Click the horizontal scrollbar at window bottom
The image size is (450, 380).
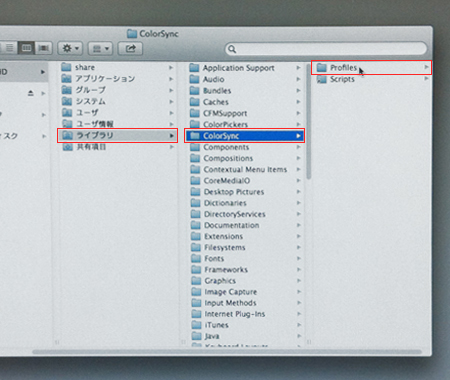pyautogui.click(x=227, y=352)
